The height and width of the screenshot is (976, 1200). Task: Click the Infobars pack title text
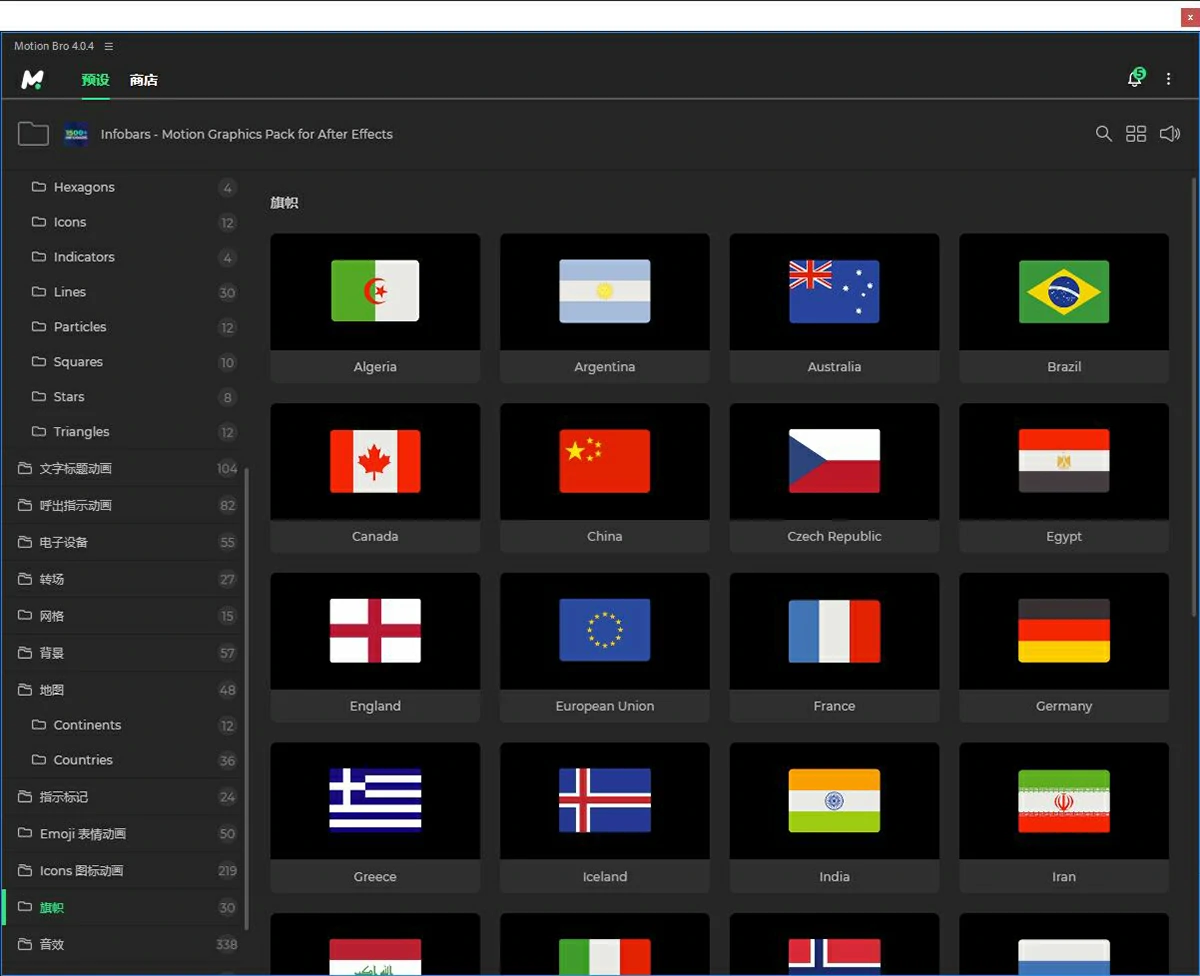[246, 134]
